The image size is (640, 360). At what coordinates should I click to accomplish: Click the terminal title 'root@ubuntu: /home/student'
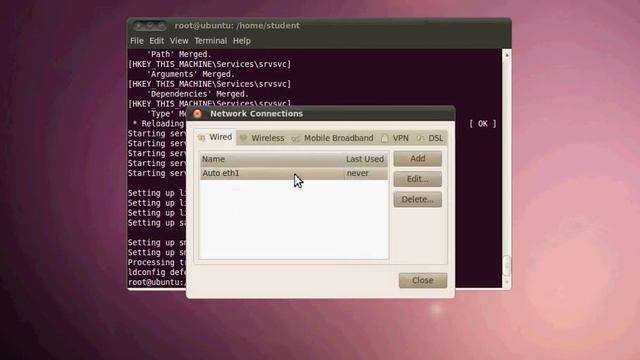pos(237,25)
